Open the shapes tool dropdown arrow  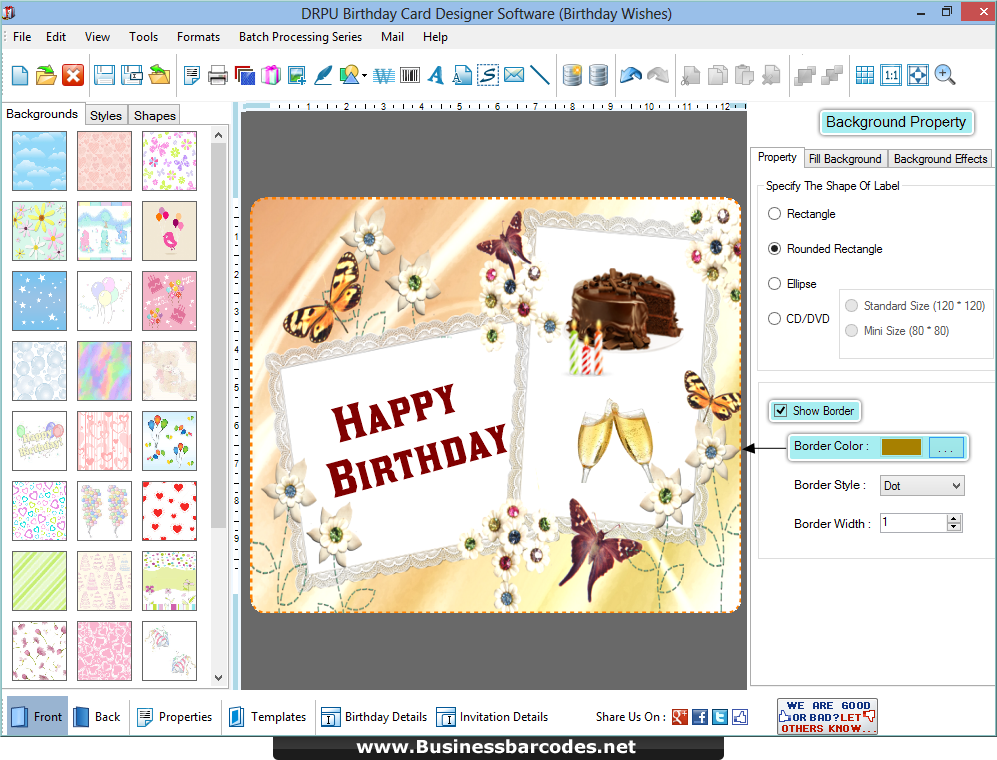coord(364,76)
